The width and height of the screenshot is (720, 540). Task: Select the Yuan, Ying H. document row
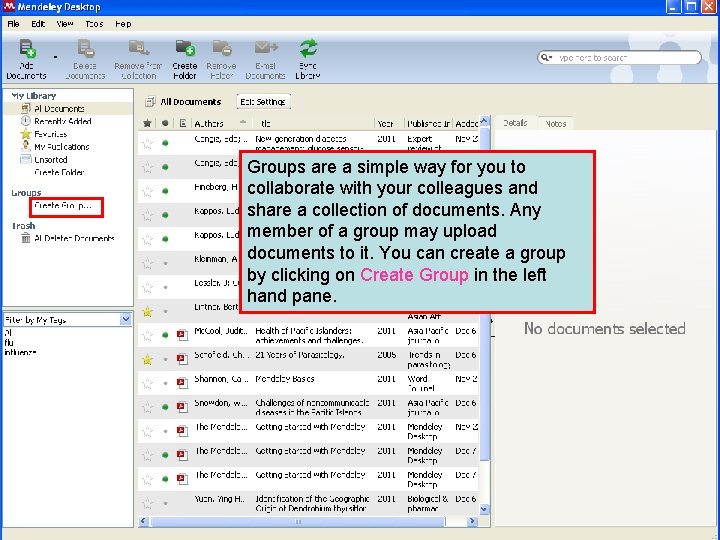(308, 503)
